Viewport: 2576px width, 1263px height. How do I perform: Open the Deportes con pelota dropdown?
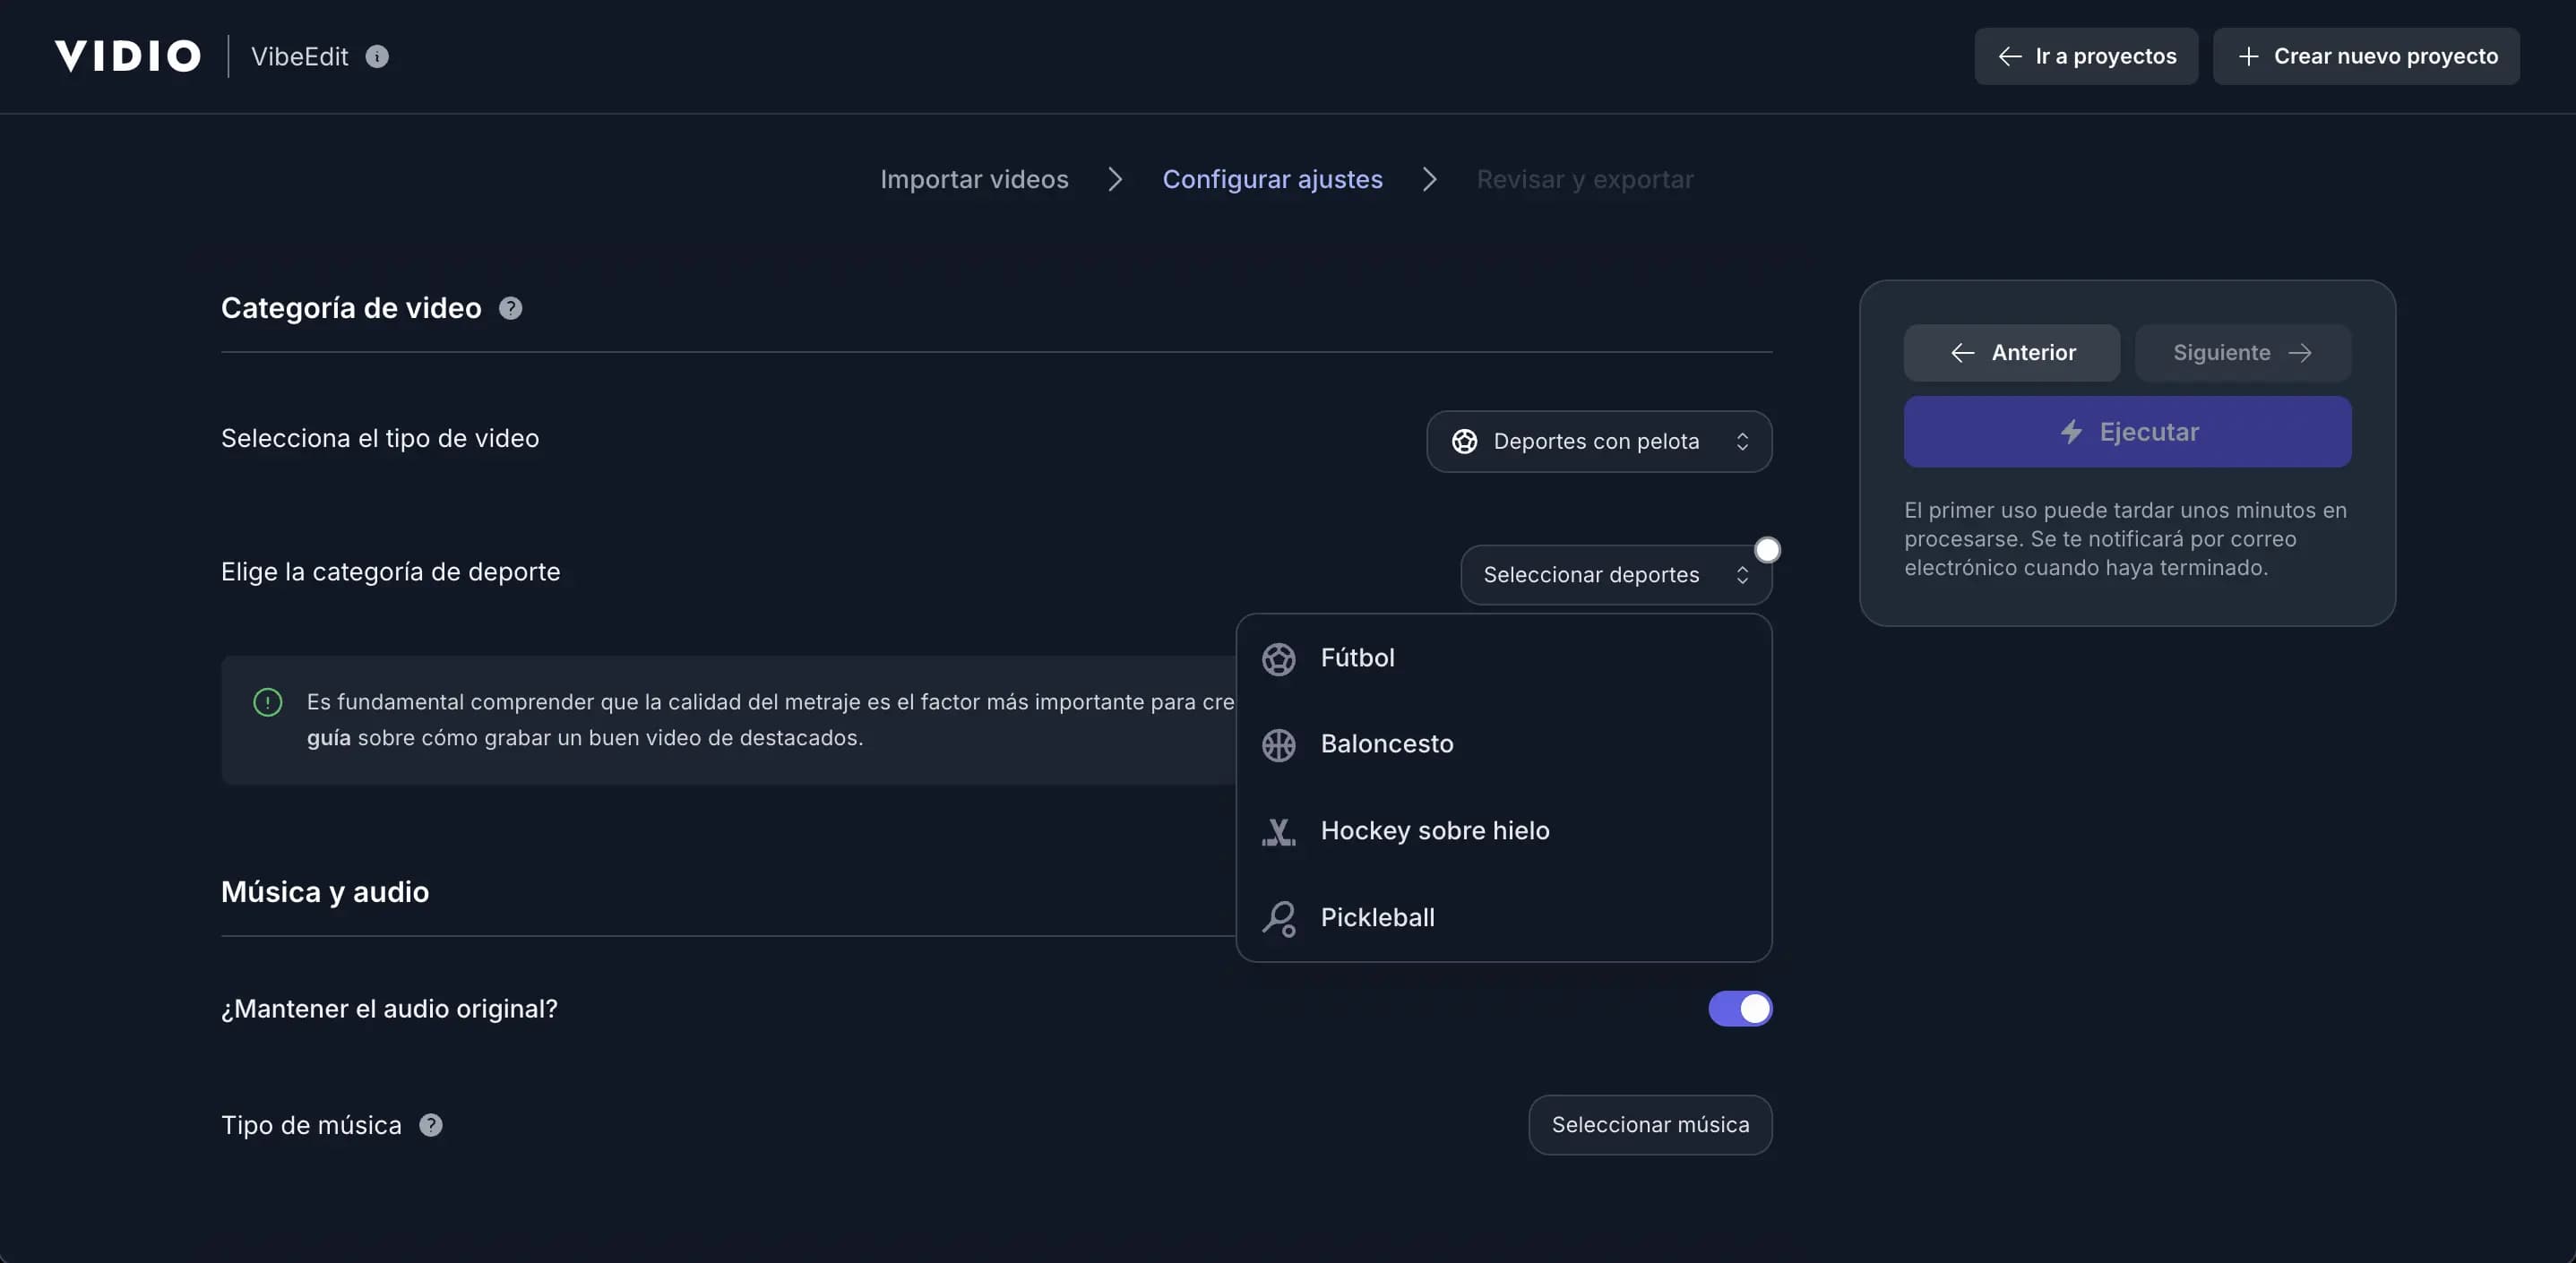[x=1598, y=441]
